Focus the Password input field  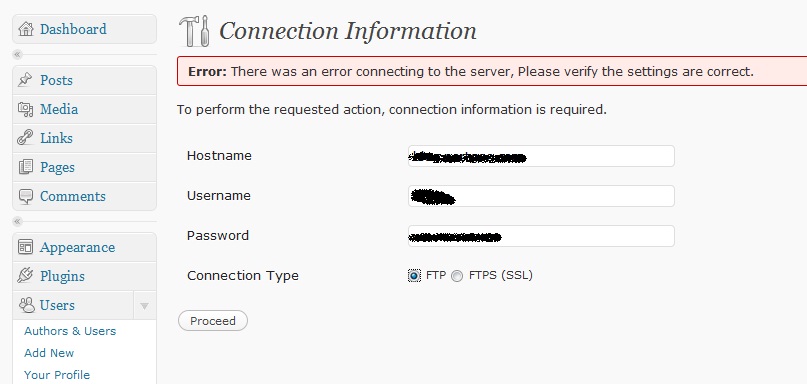pos(541,236)
